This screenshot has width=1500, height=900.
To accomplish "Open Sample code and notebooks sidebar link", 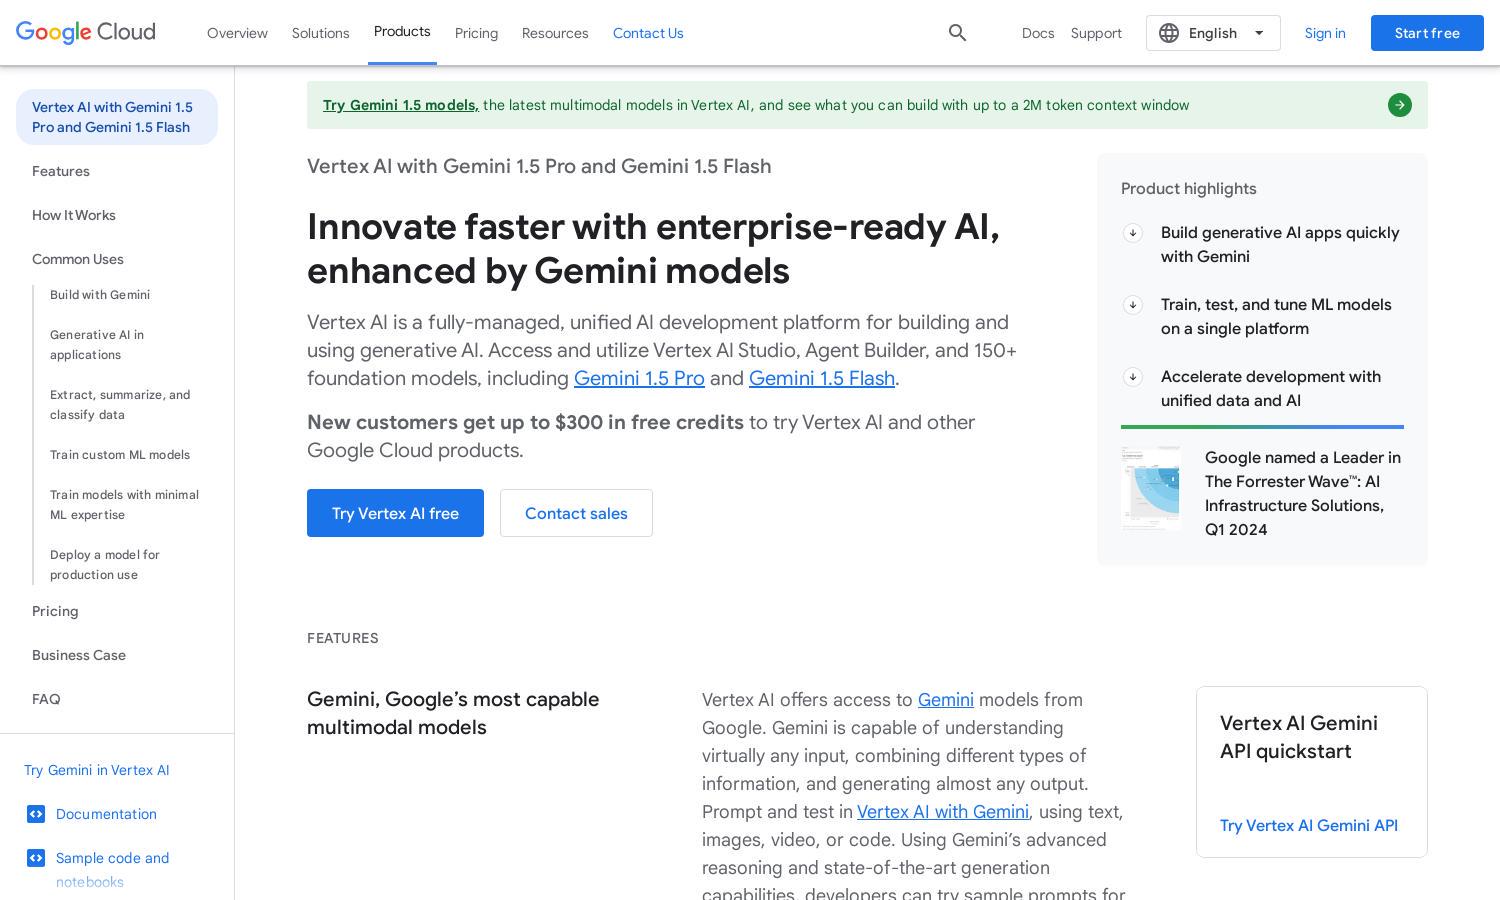I will point(112,870).
